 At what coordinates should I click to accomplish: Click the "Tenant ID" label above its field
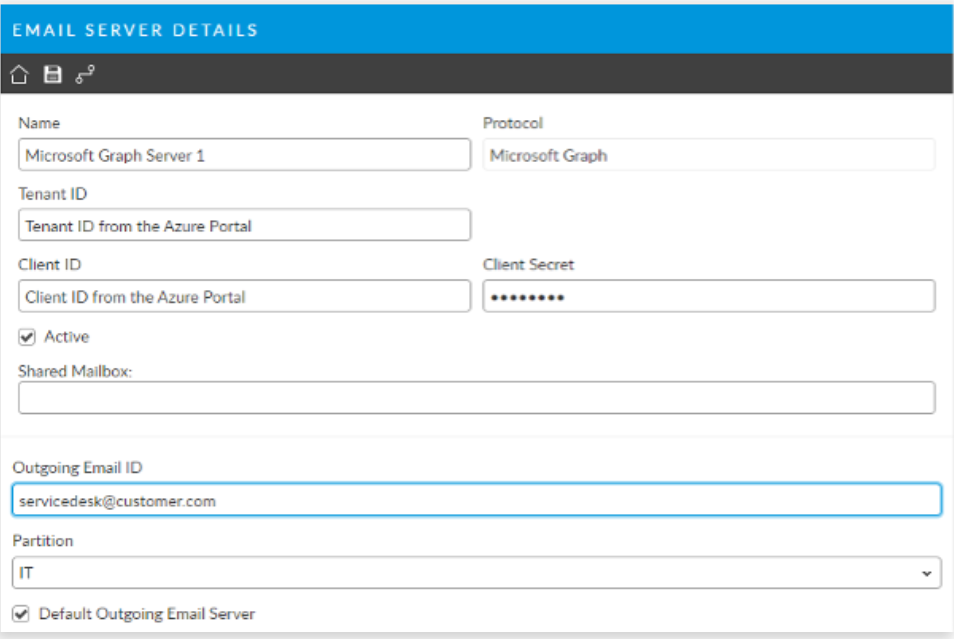click(52, 194)
